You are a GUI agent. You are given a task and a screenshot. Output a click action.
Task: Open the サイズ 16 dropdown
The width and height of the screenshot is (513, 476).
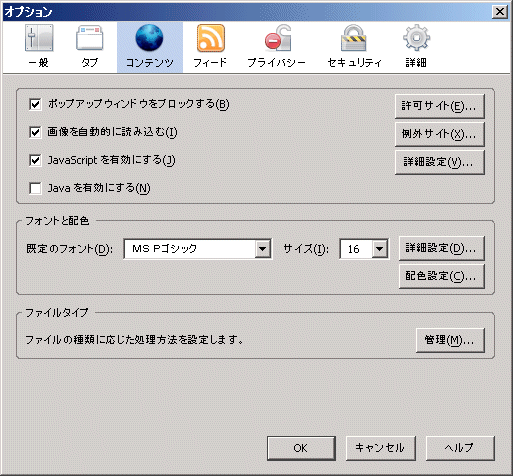pyautogui.click(x=364, y=249)
